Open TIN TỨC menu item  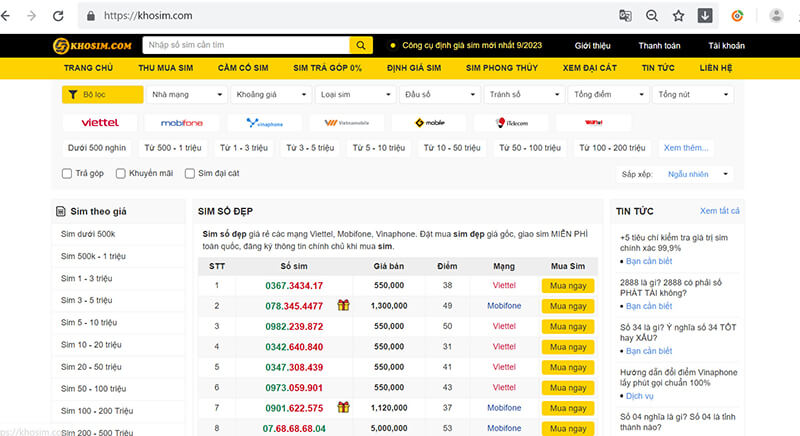[x=658, y=68]
